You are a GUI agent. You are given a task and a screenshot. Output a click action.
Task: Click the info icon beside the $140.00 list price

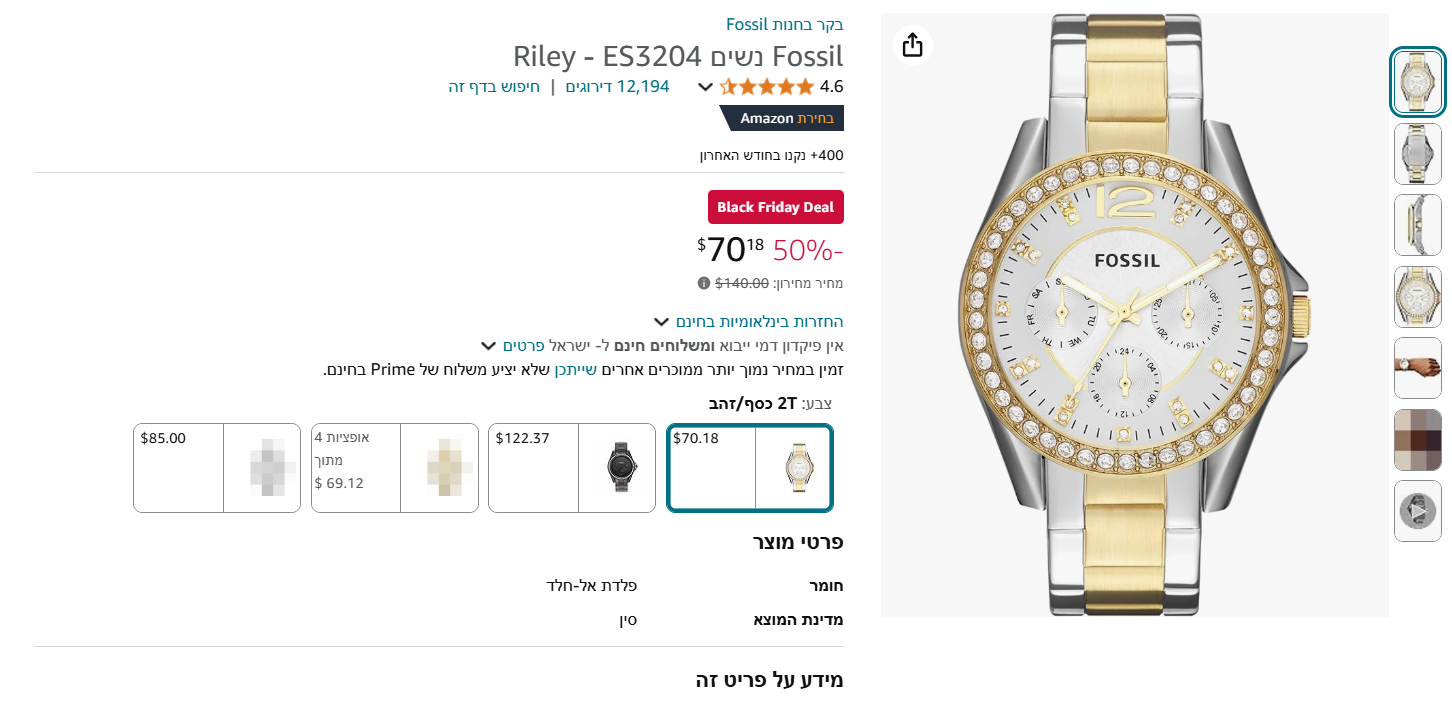tap(704, 283)
